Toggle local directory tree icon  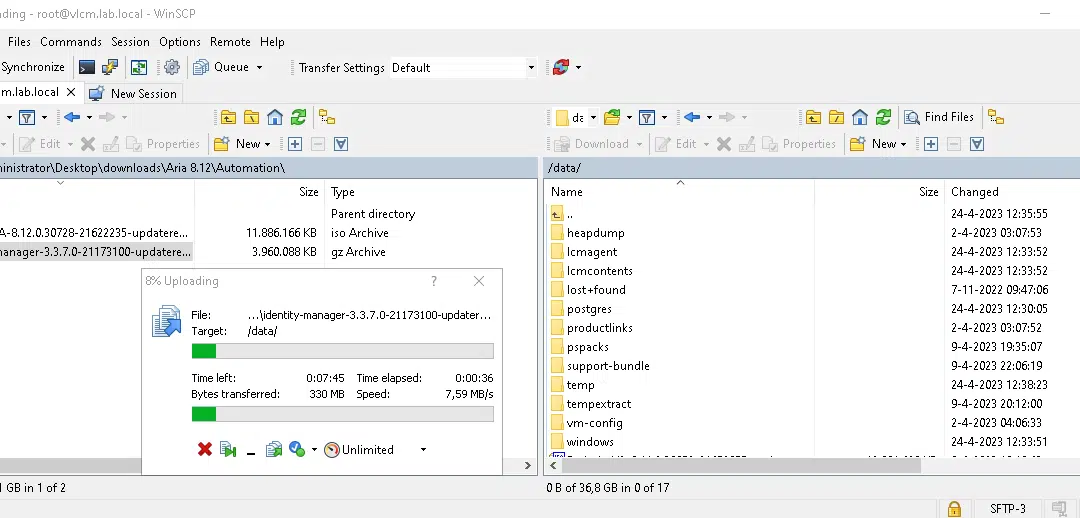click(x=327, y=117)
